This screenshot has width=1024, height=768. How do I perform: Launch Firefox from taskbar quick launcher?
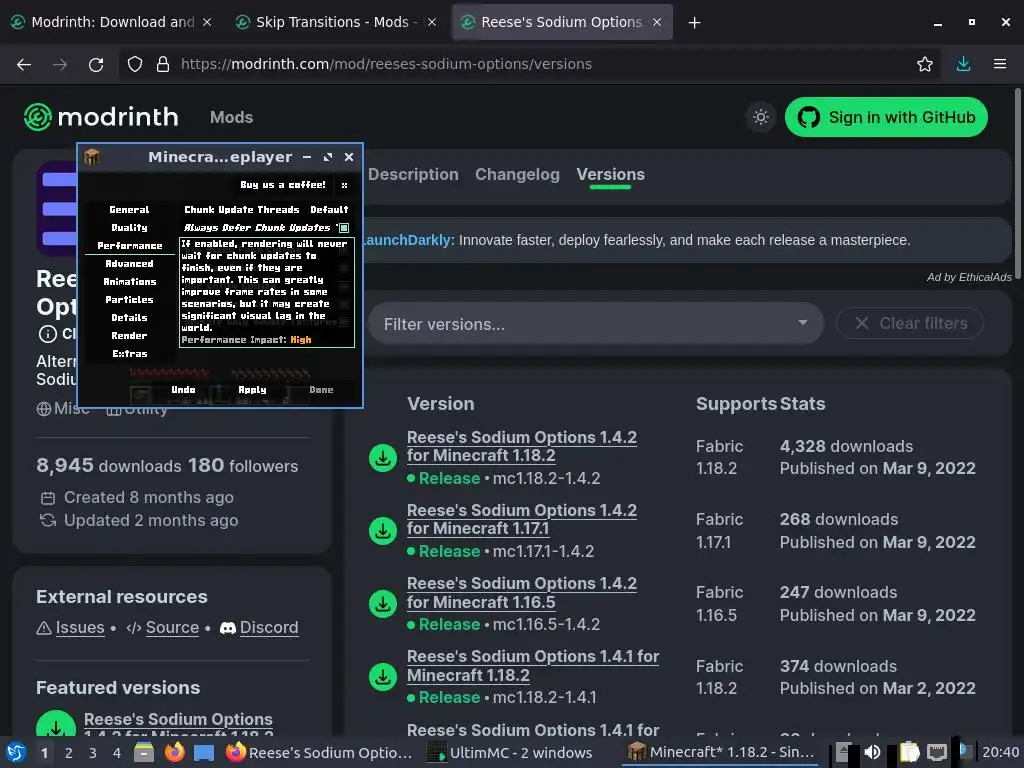coord(174,752)
